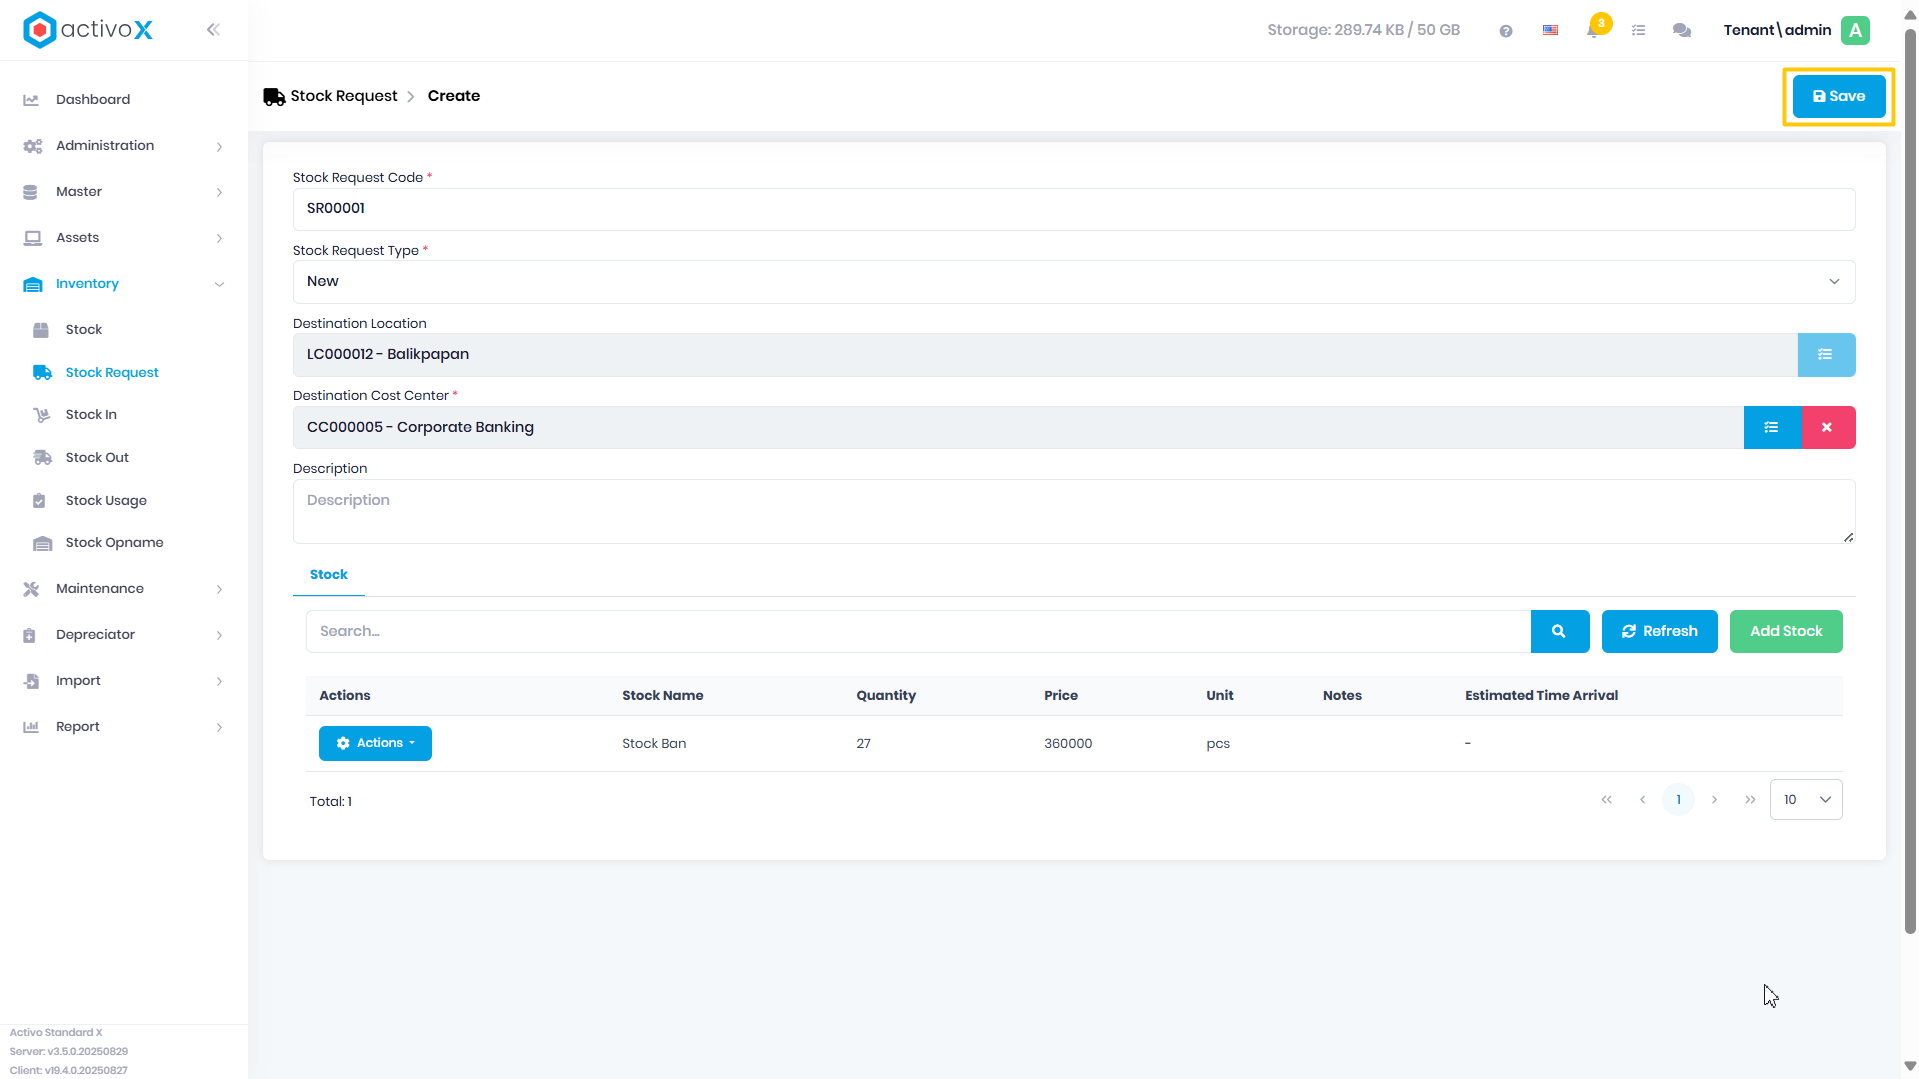The width and height of the screenshot is (1919, 1079).
Task: Refresh the stock list
Action: pos(1659,632)
